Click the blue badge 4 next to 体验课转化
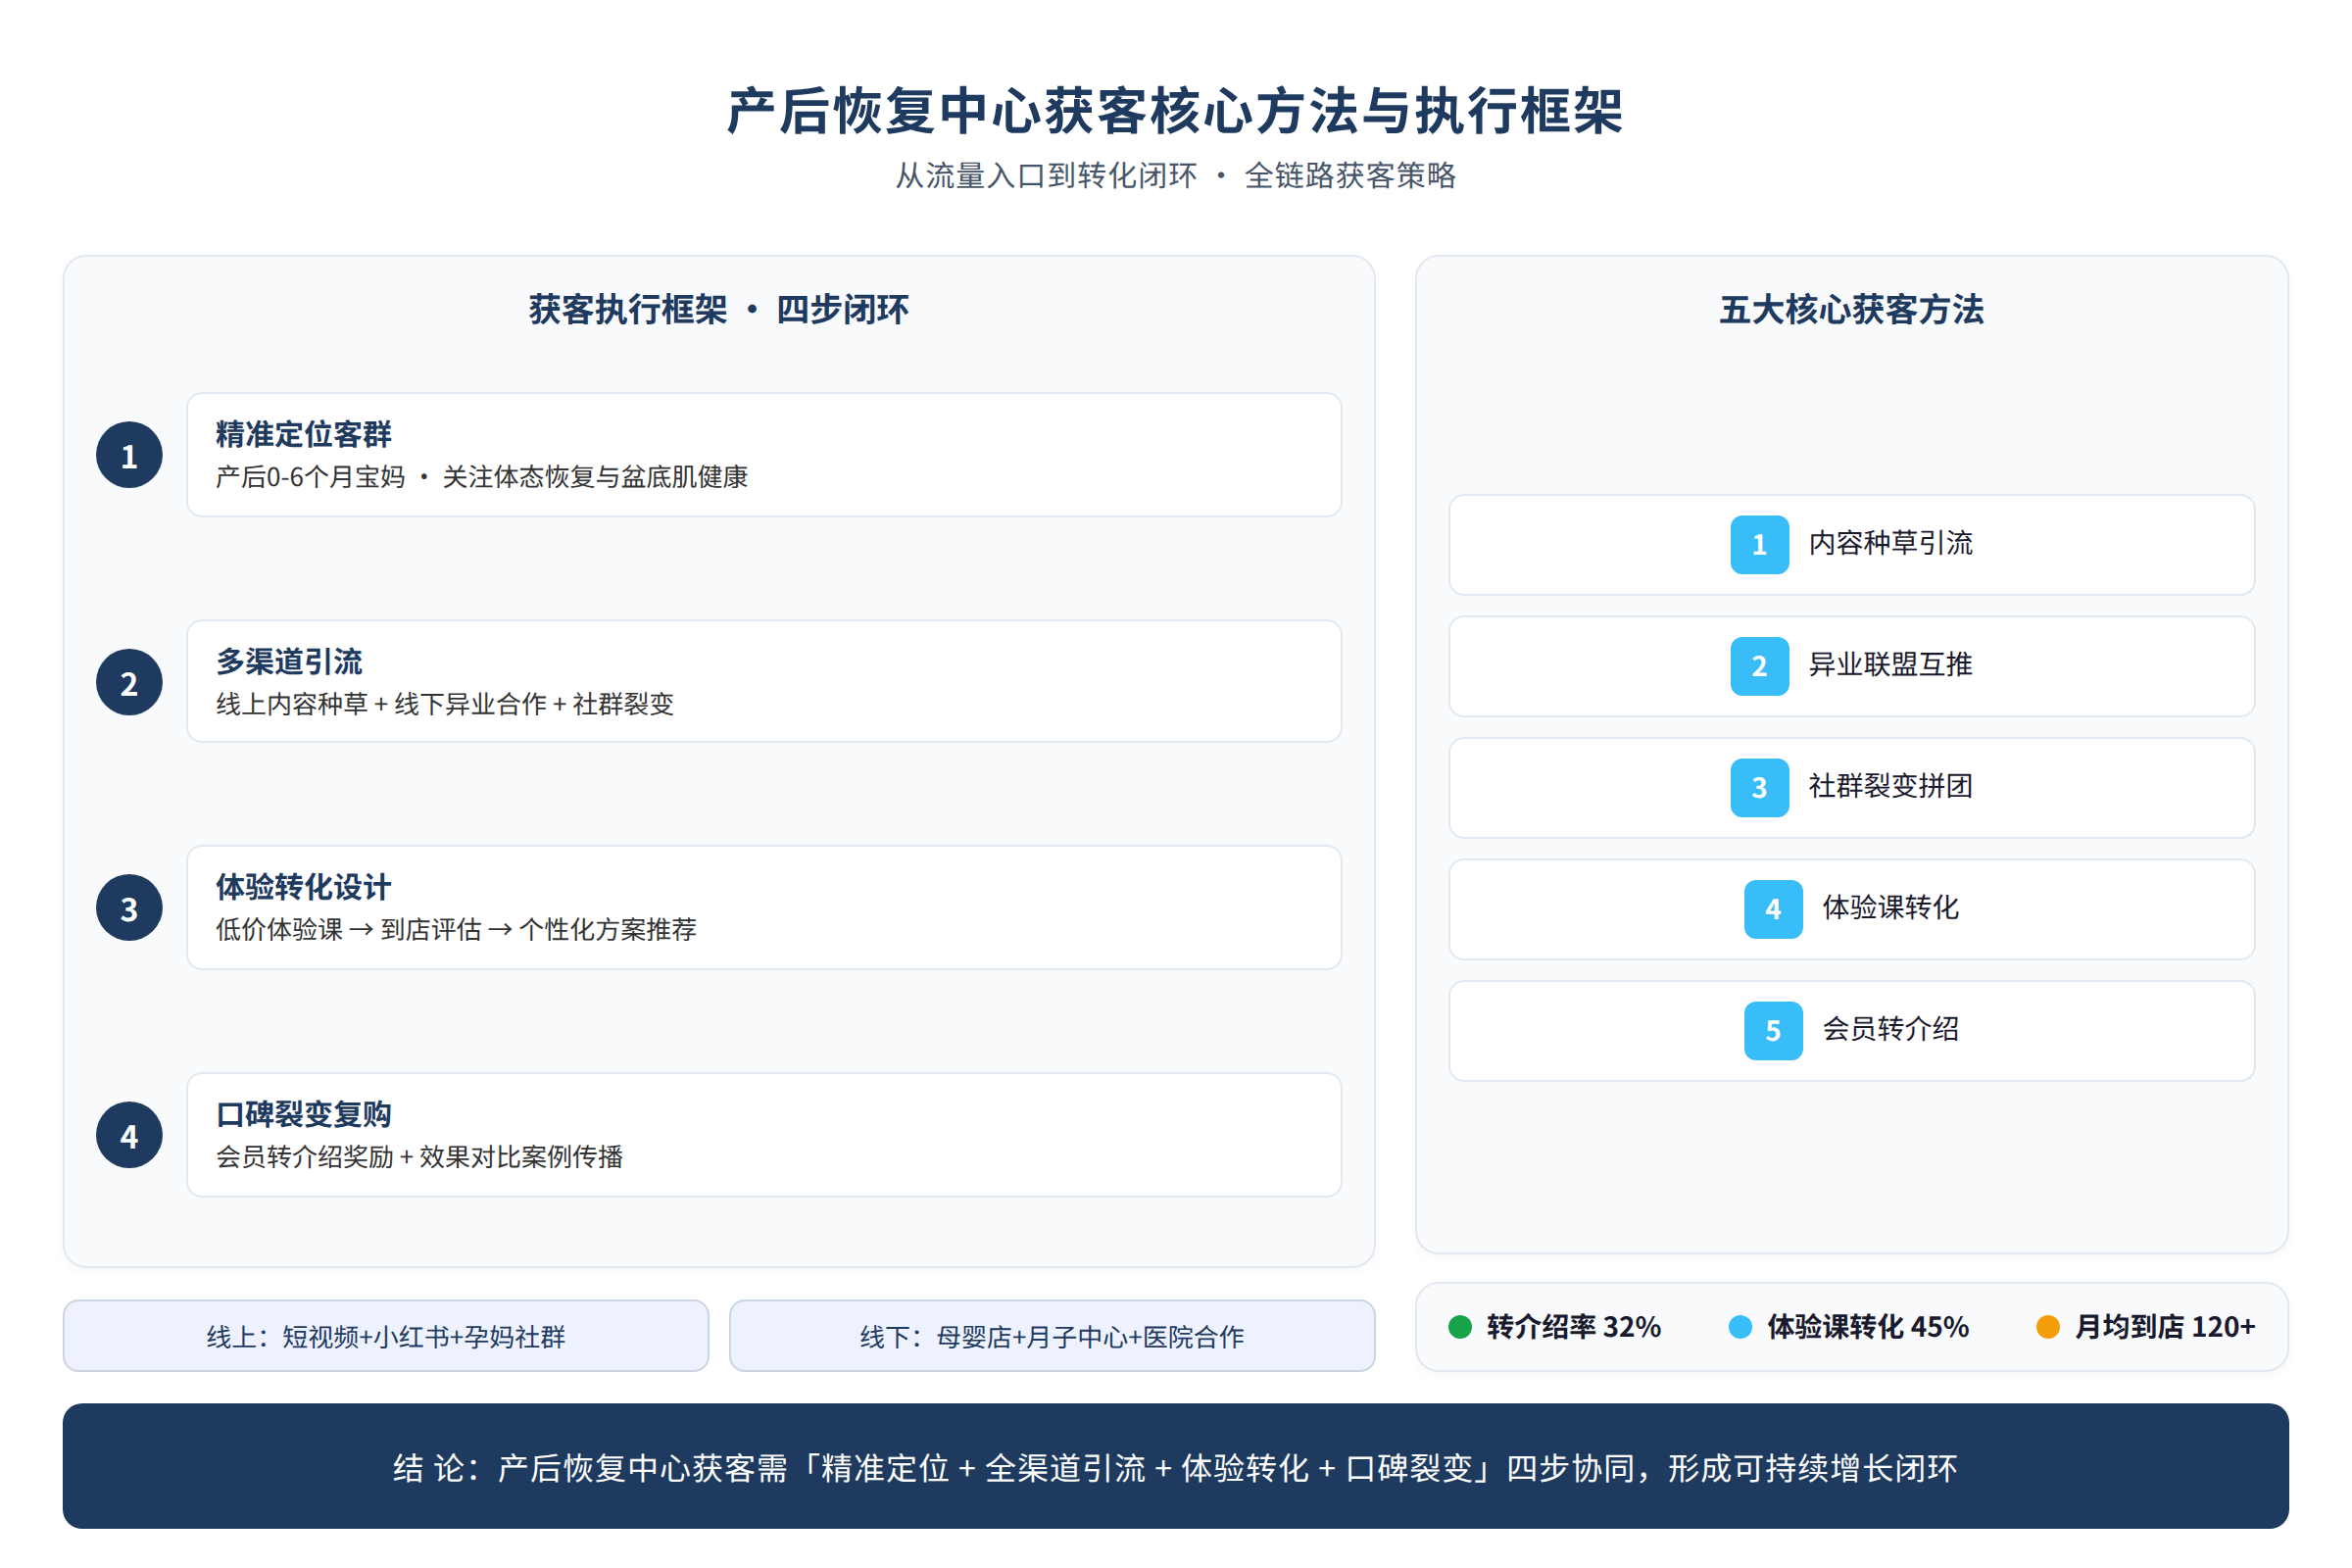2352x1568 pixels. (x=1773, y=909)
